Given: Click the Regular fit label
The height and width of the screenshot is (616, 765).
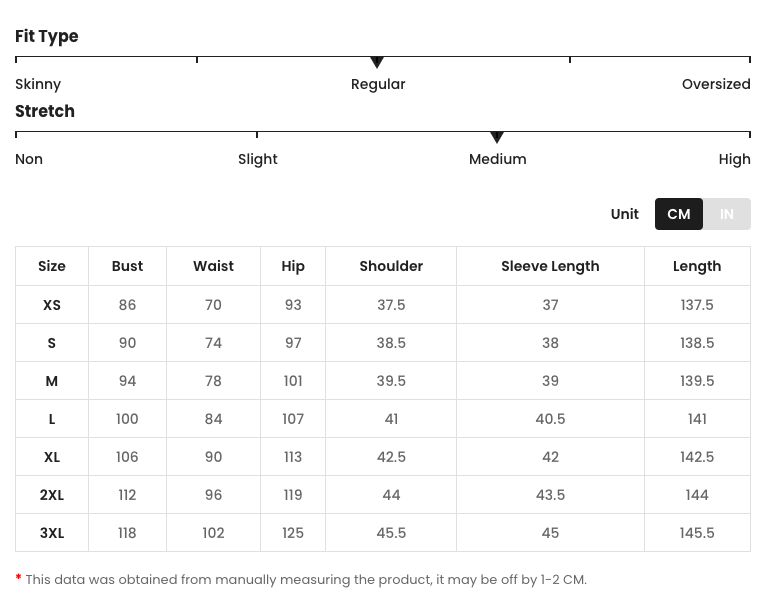Looking at the screenshot, I should pyautogui.click(x=378, y=84).
